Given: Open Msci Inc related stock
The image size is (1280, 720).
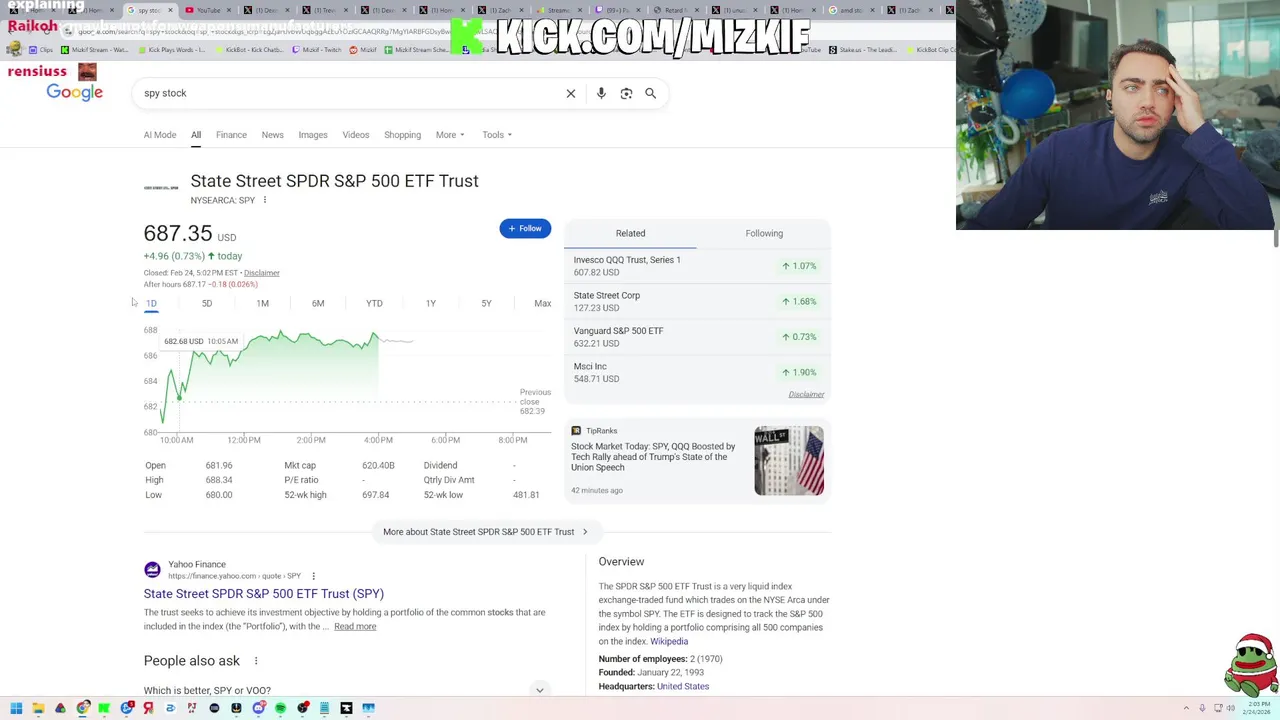Looking at the screenshot, I should pos(697,372).
